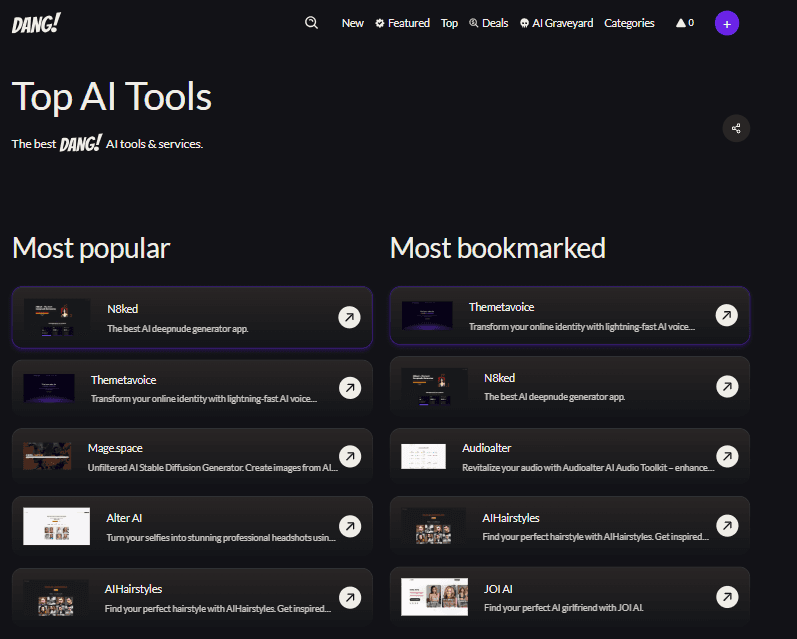Click the arrow icon on Mage.space card

click(350, 457)
